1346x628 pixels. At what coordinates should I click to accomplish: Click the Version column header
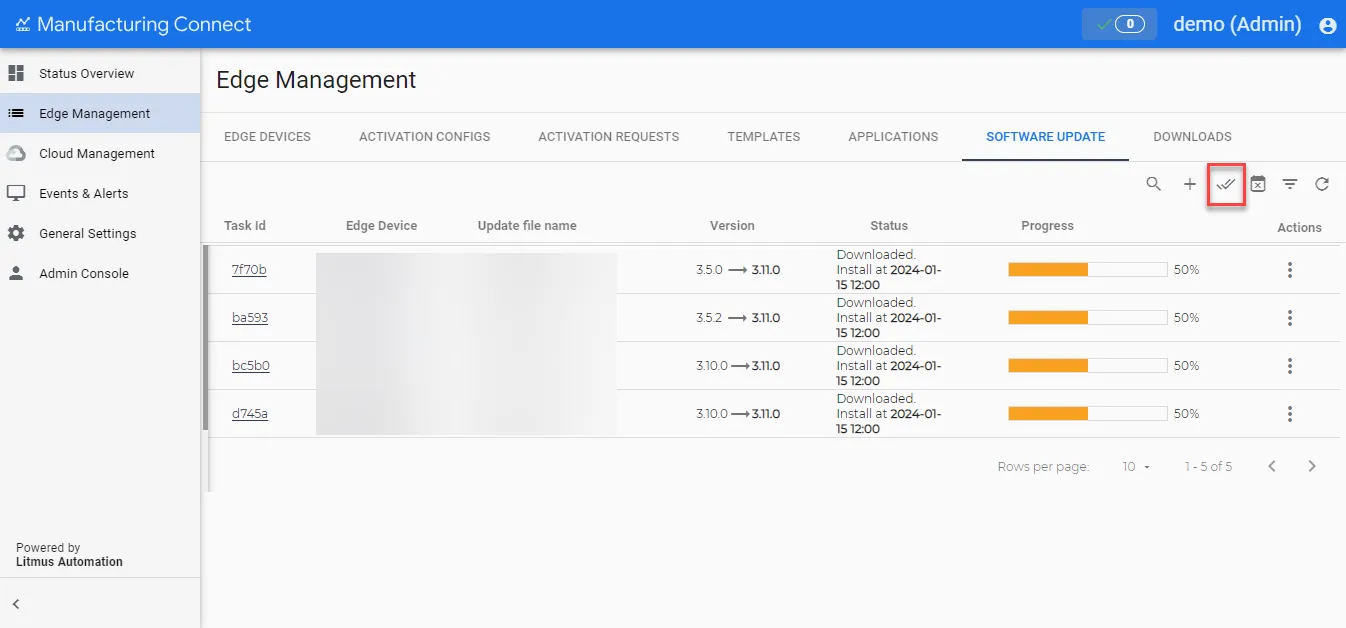(732, 226)
